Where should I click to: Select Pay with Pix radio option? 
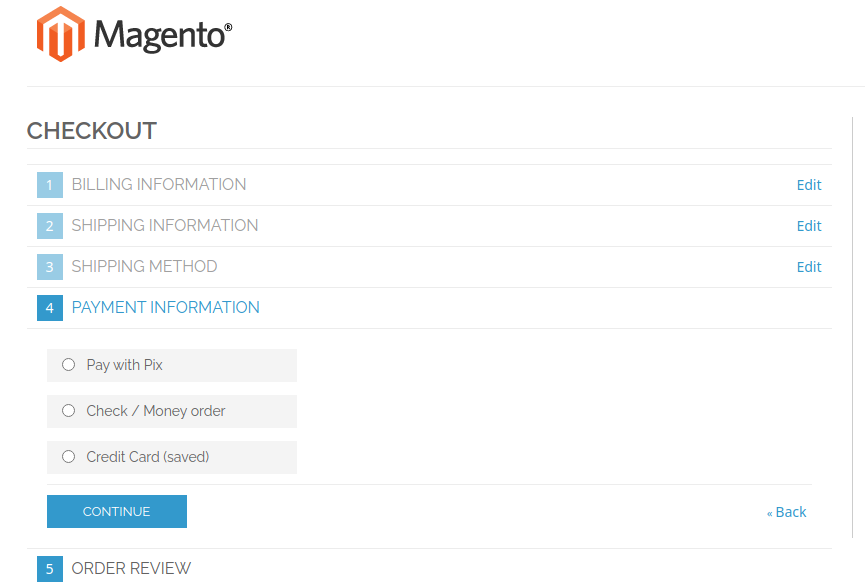[69, 365]
